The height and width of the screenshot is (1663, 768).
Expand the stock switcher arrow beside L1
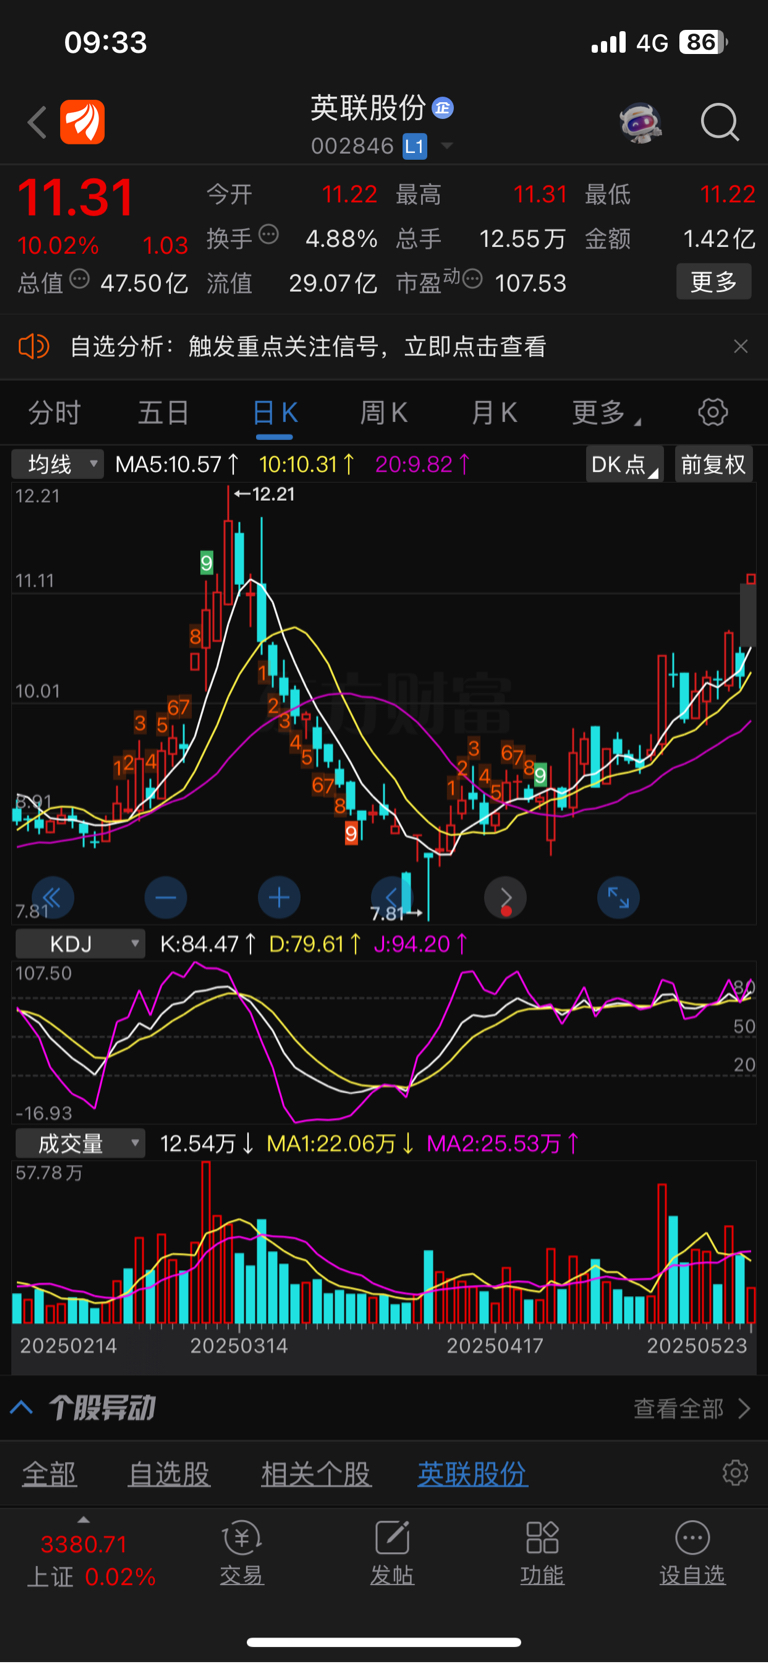coord(447,147)
